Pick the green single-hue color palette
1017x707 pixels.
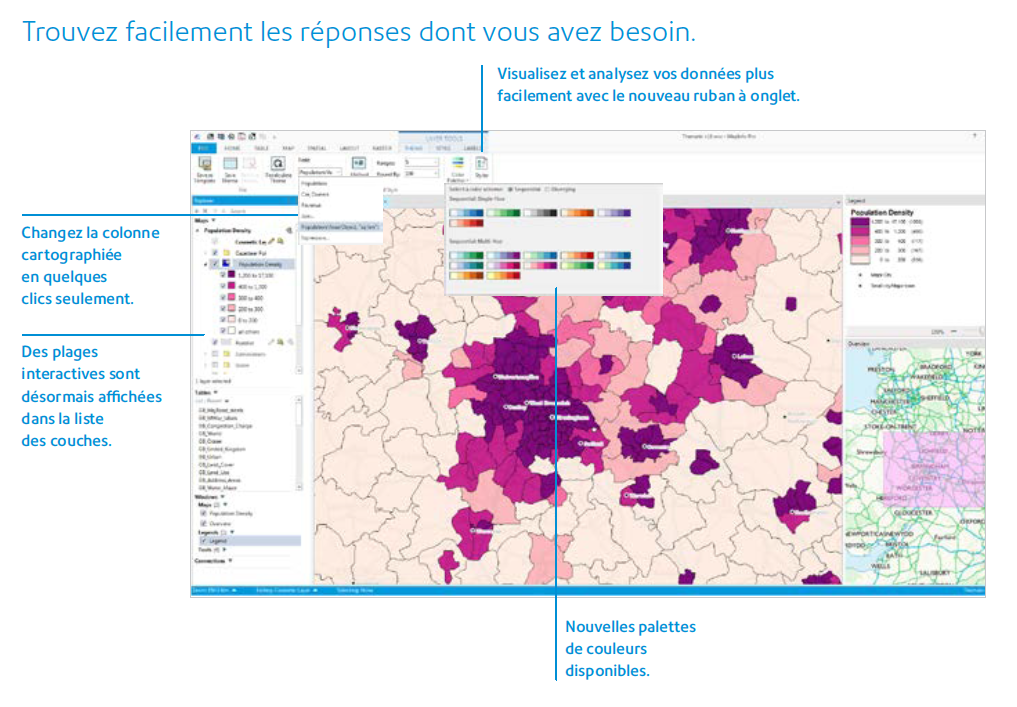(x=503, y=213)
